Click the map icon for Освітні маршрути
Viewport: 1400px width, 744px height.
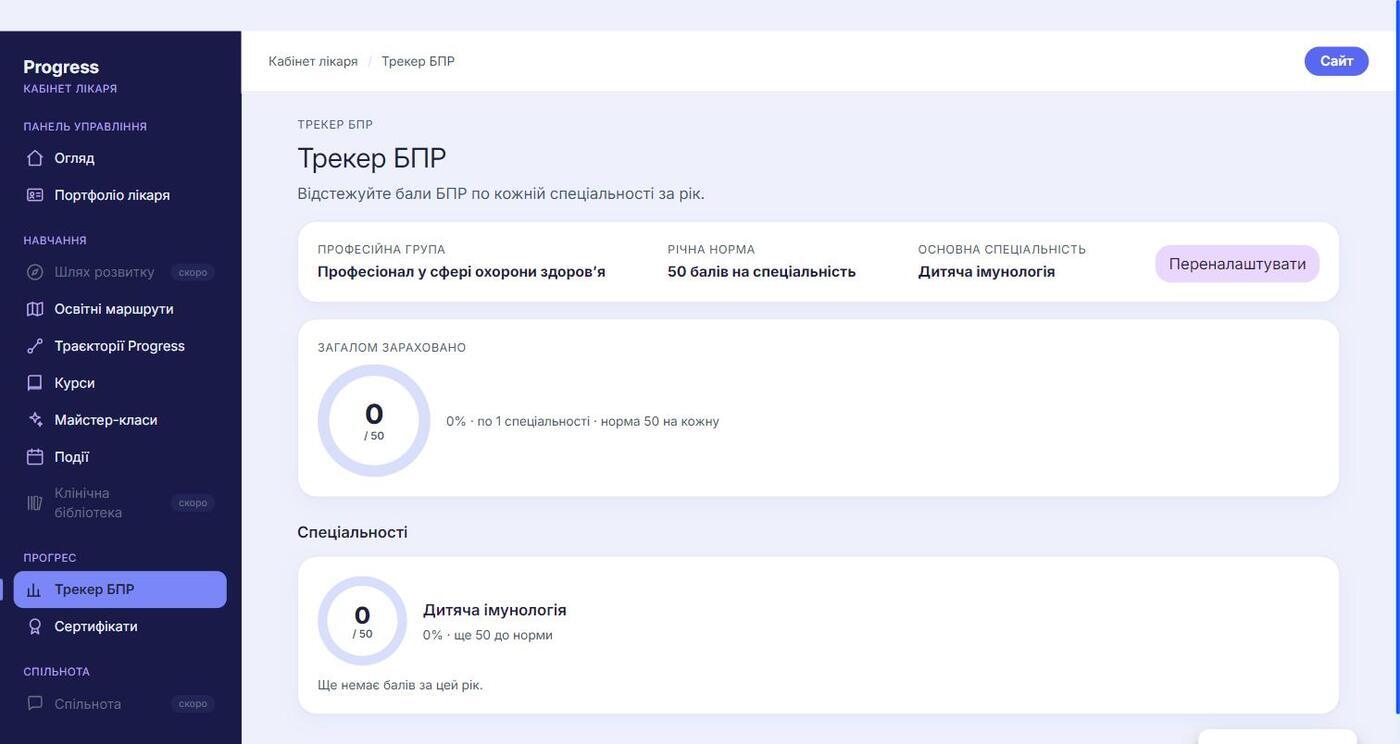click(35, 309)
